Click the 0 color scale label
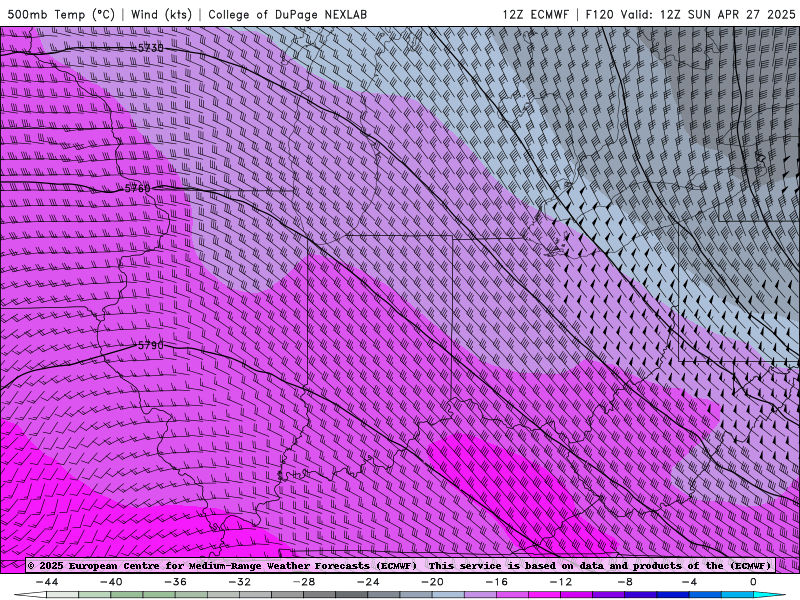The image size is (800, 600). (x=753, y=582)
